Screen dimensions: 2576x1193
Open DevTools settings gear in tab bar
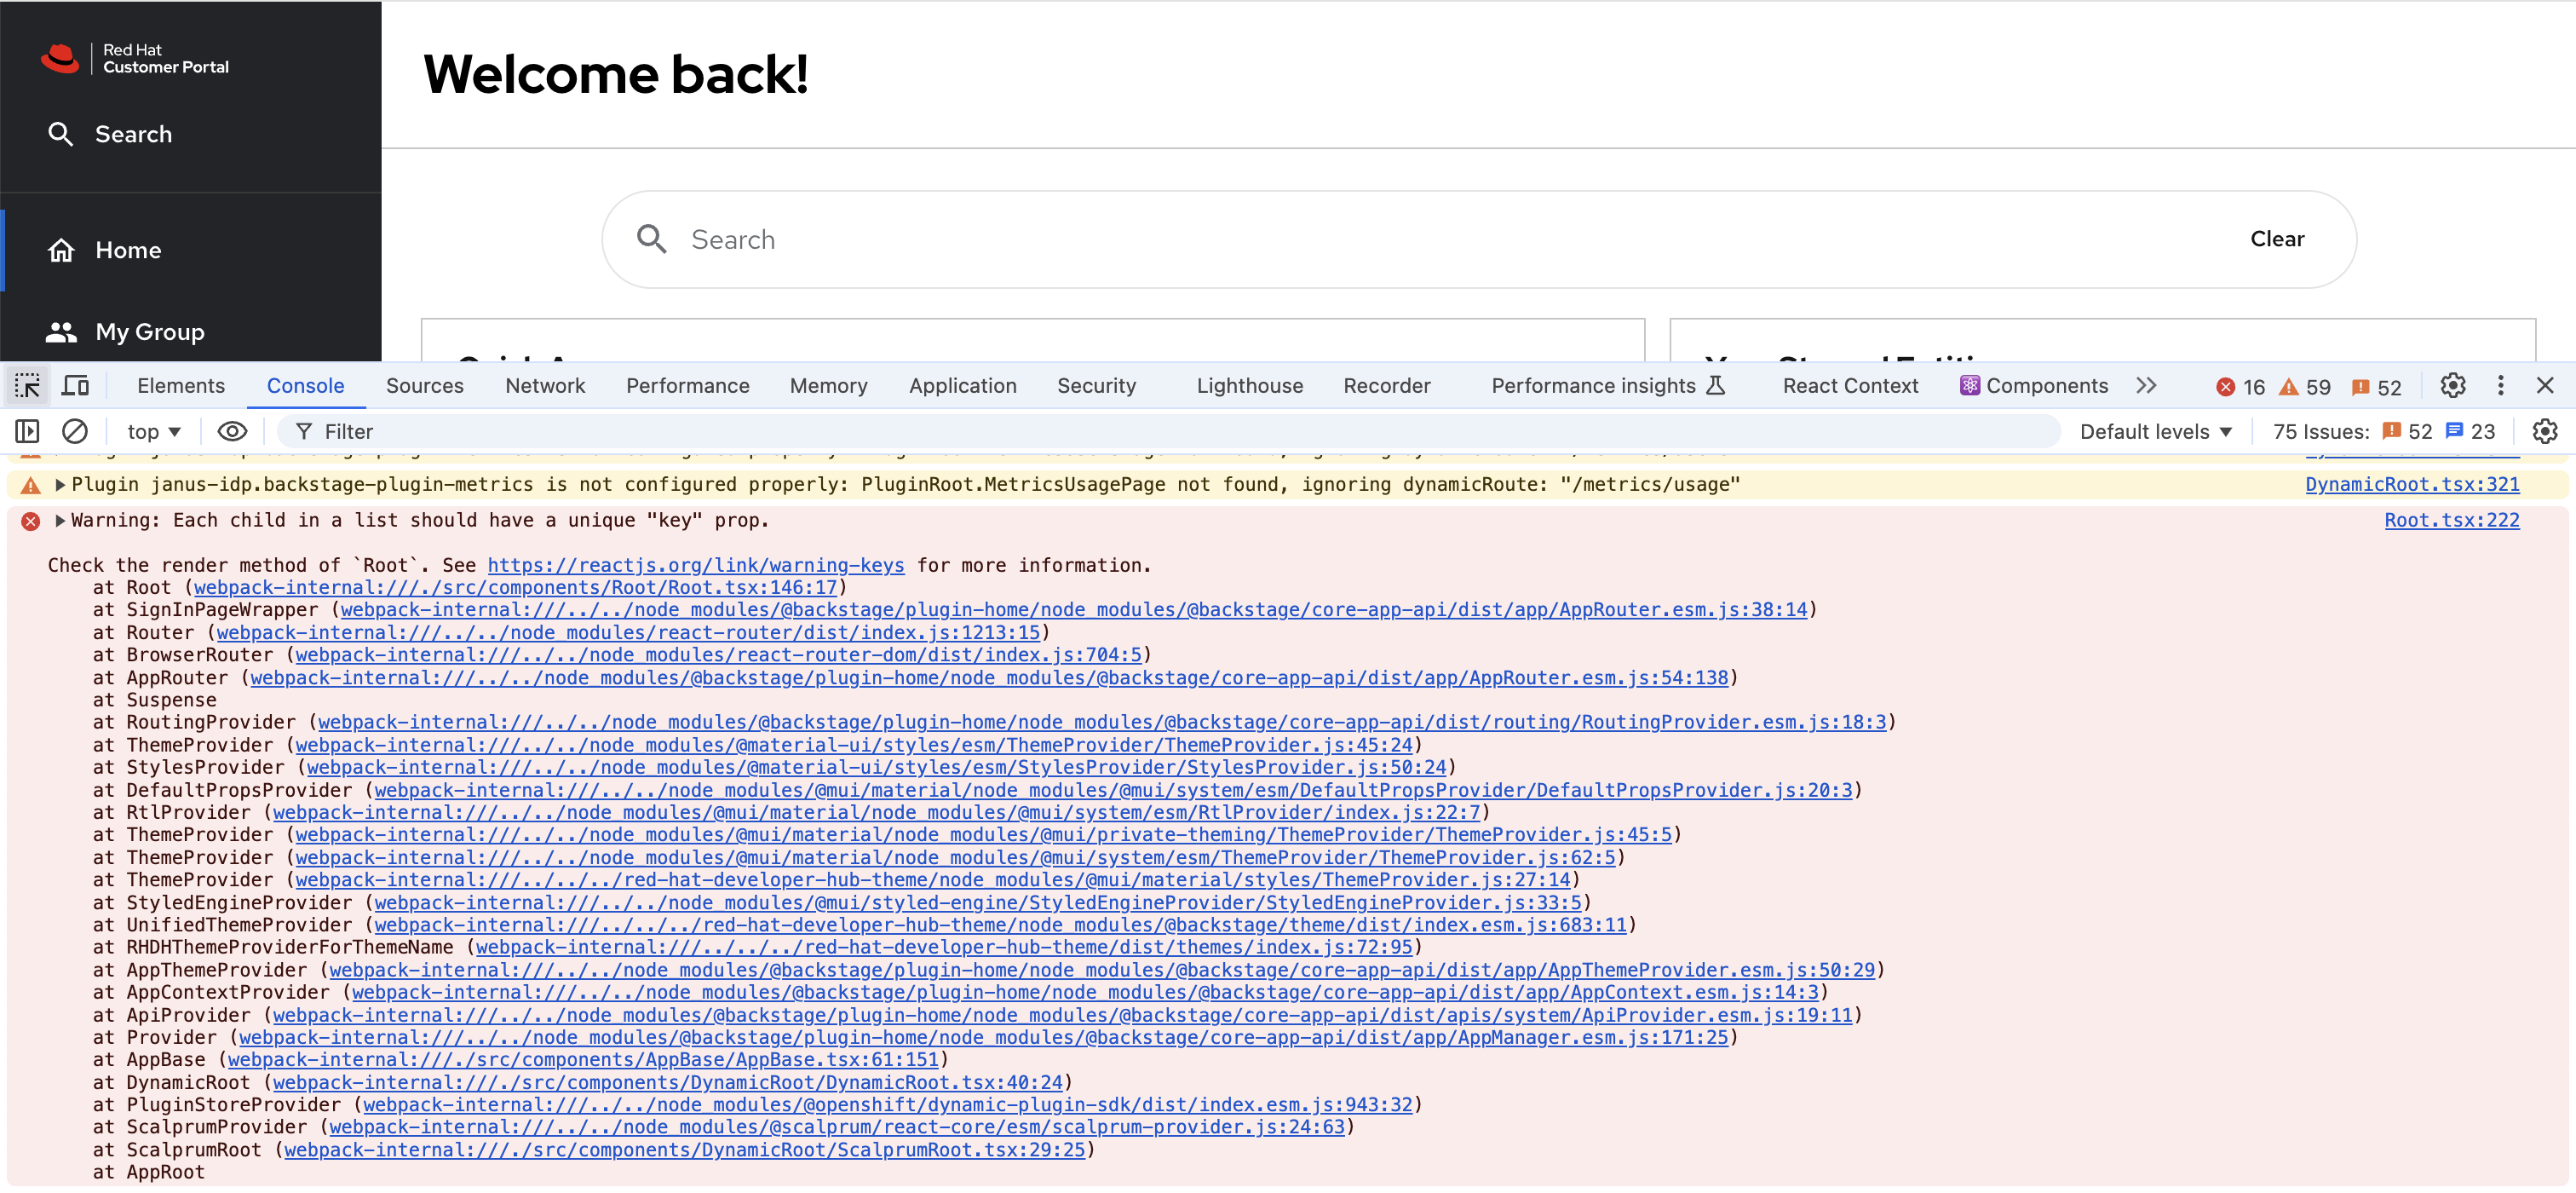(x=2452, y=385)
